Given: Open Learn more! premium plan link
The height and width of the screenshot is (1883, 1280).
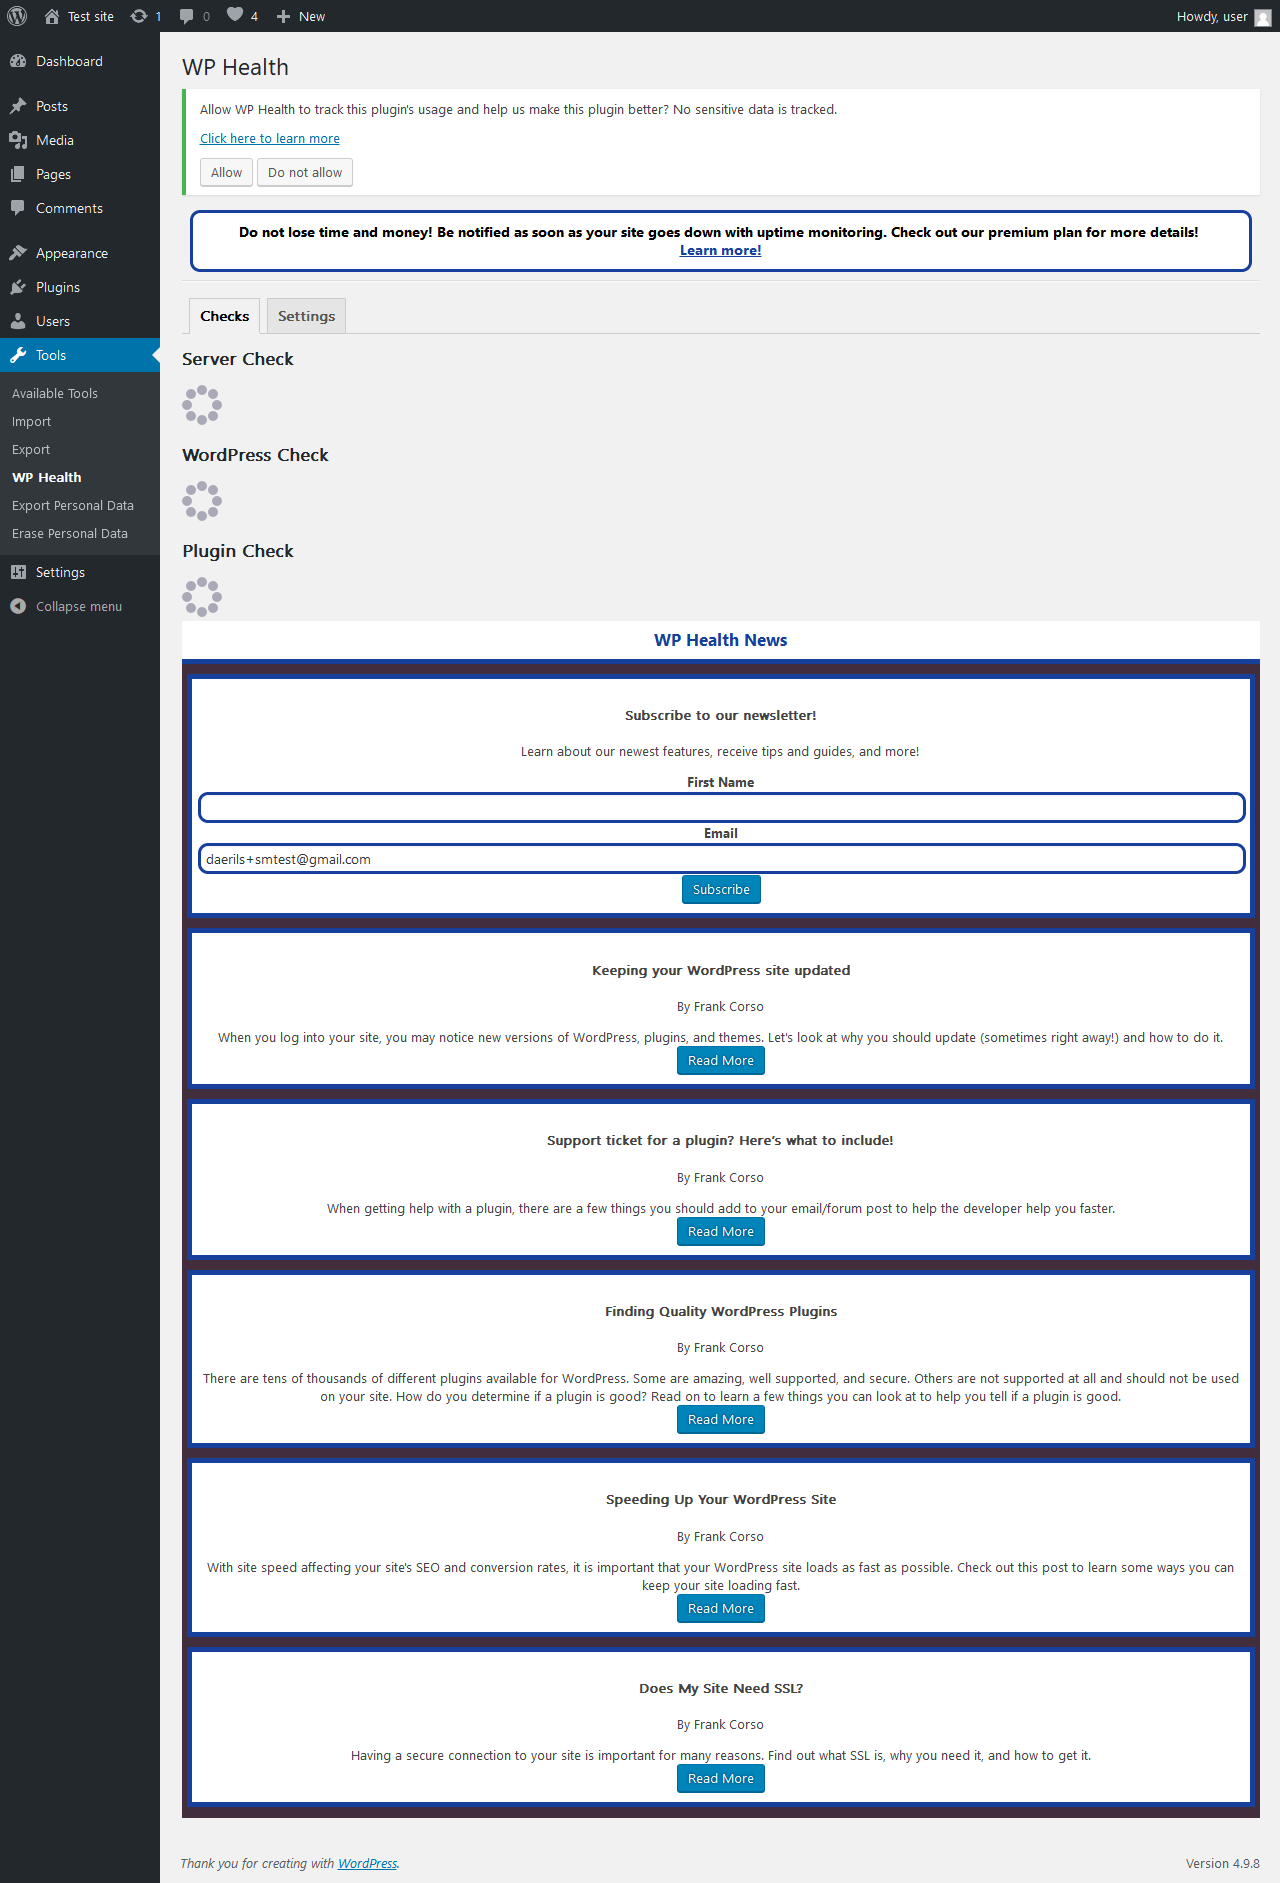Looking at the screenshot, I should [720, 250].
